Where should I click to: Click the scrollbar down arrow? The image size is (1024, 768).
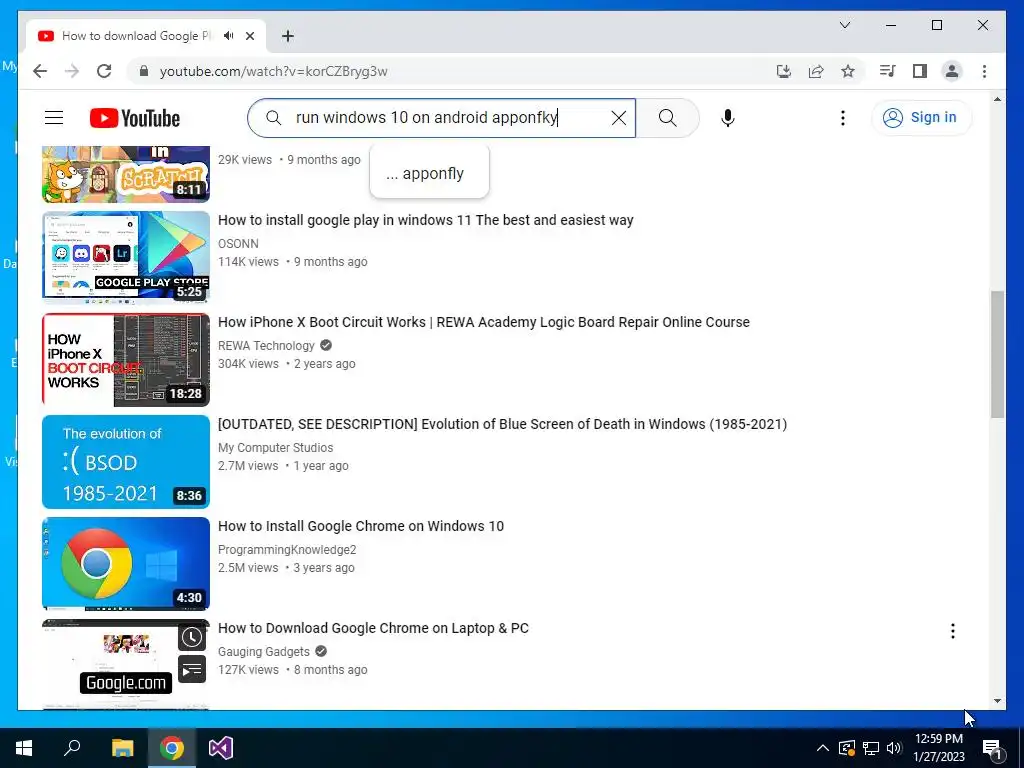coord(997,701)
